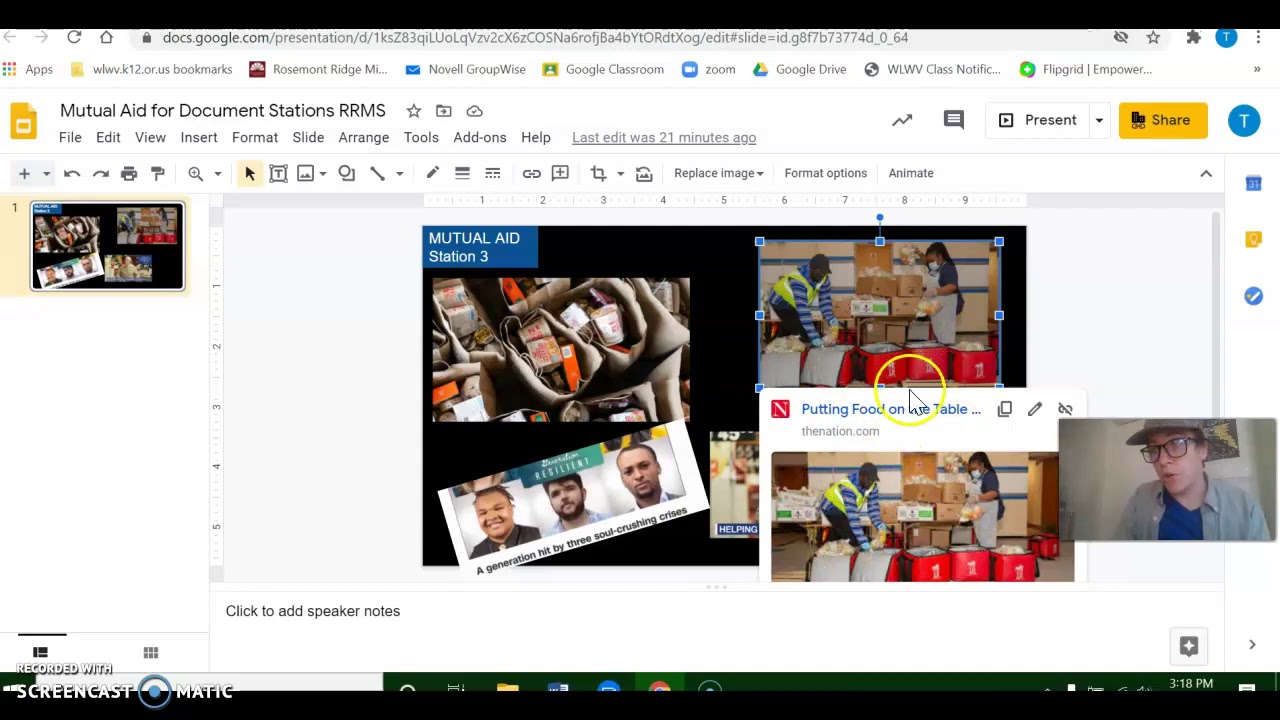Open the Add-ons menu
The width and height of the screenshot is (1280, 720).
click(480, 137)
